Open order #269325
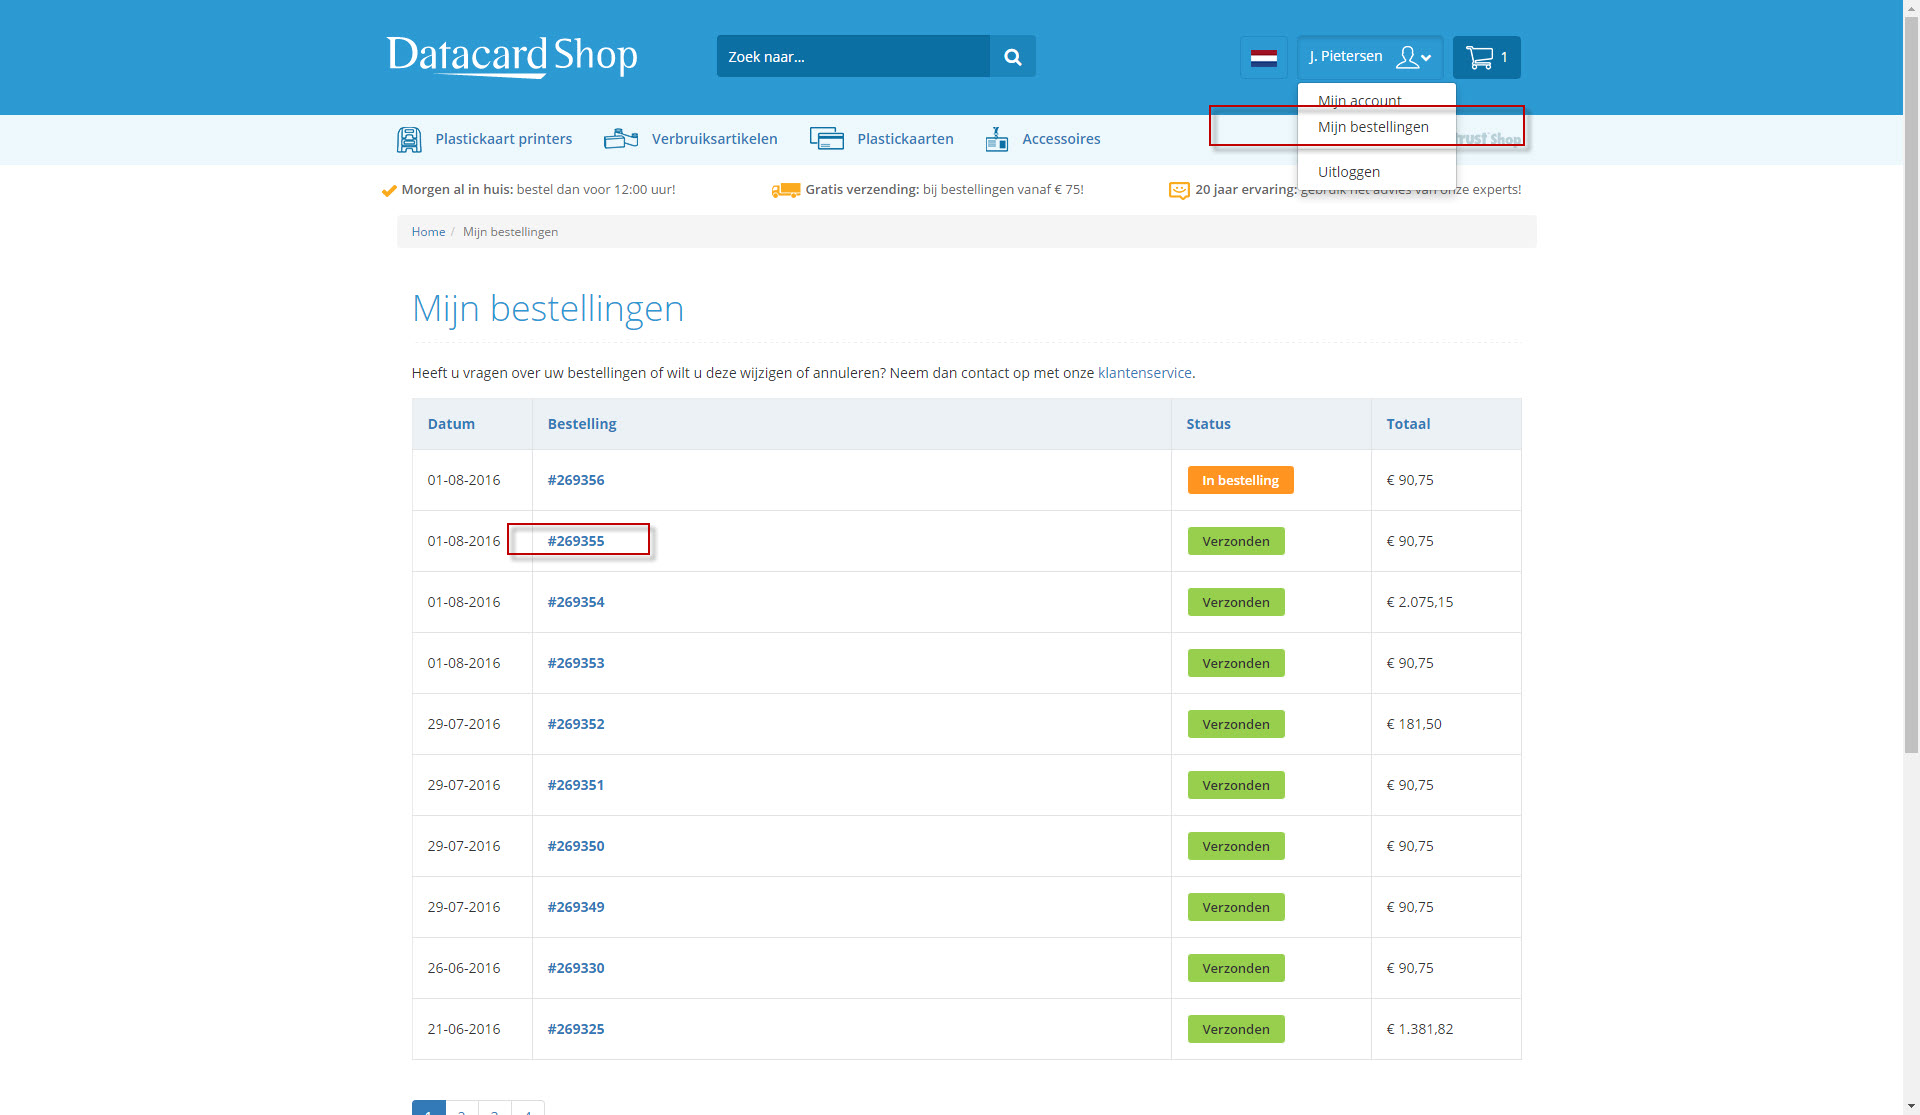 (576, 1029)
